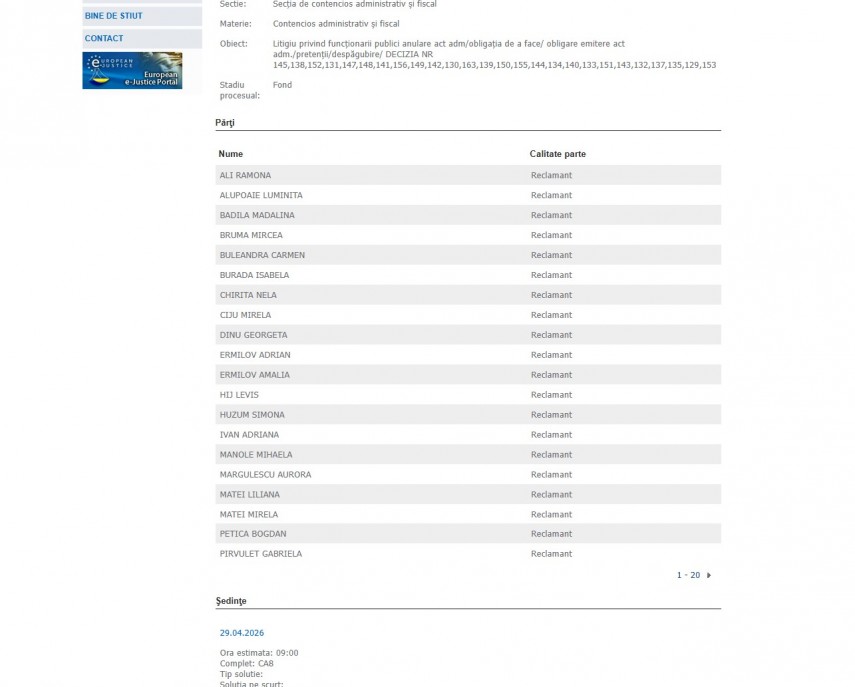This screenshot has height=687, width=855.
Task: Click the PIRVULET GABRIELA name
Action: point(261,554)
